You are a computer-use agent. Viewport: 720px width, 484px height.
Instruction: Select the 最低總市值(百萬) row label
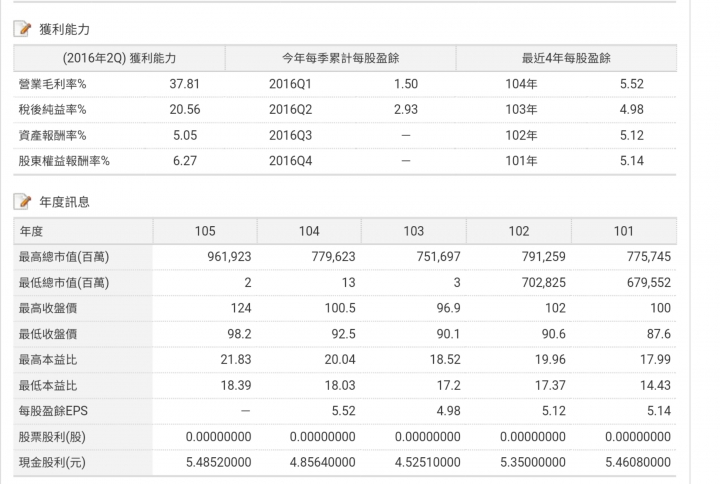coord(64,282)
